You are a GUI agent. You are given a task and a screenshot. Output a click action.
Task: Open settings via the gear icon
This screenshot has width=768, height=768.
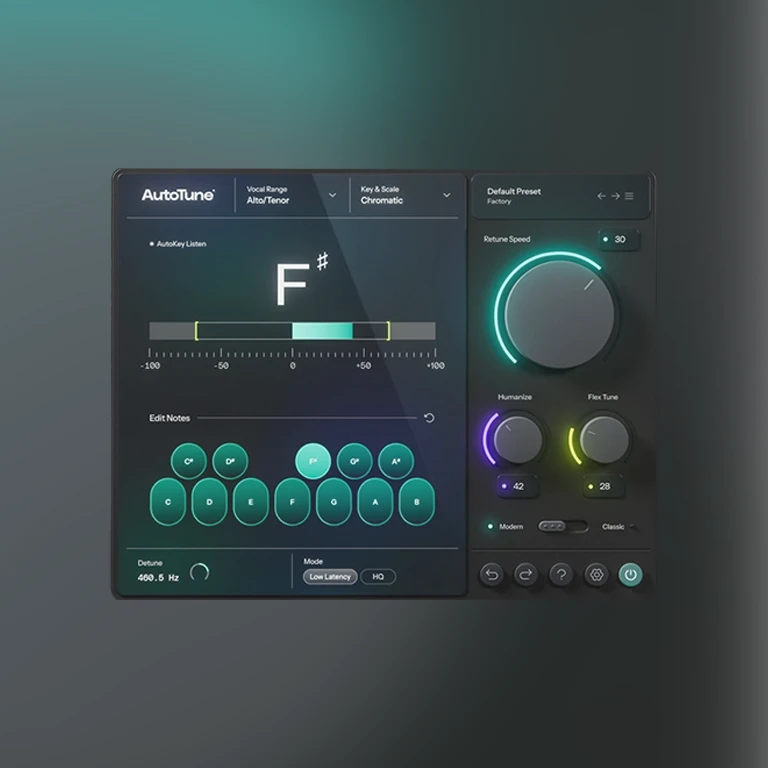pyautogui.click(x=596, y=574)
